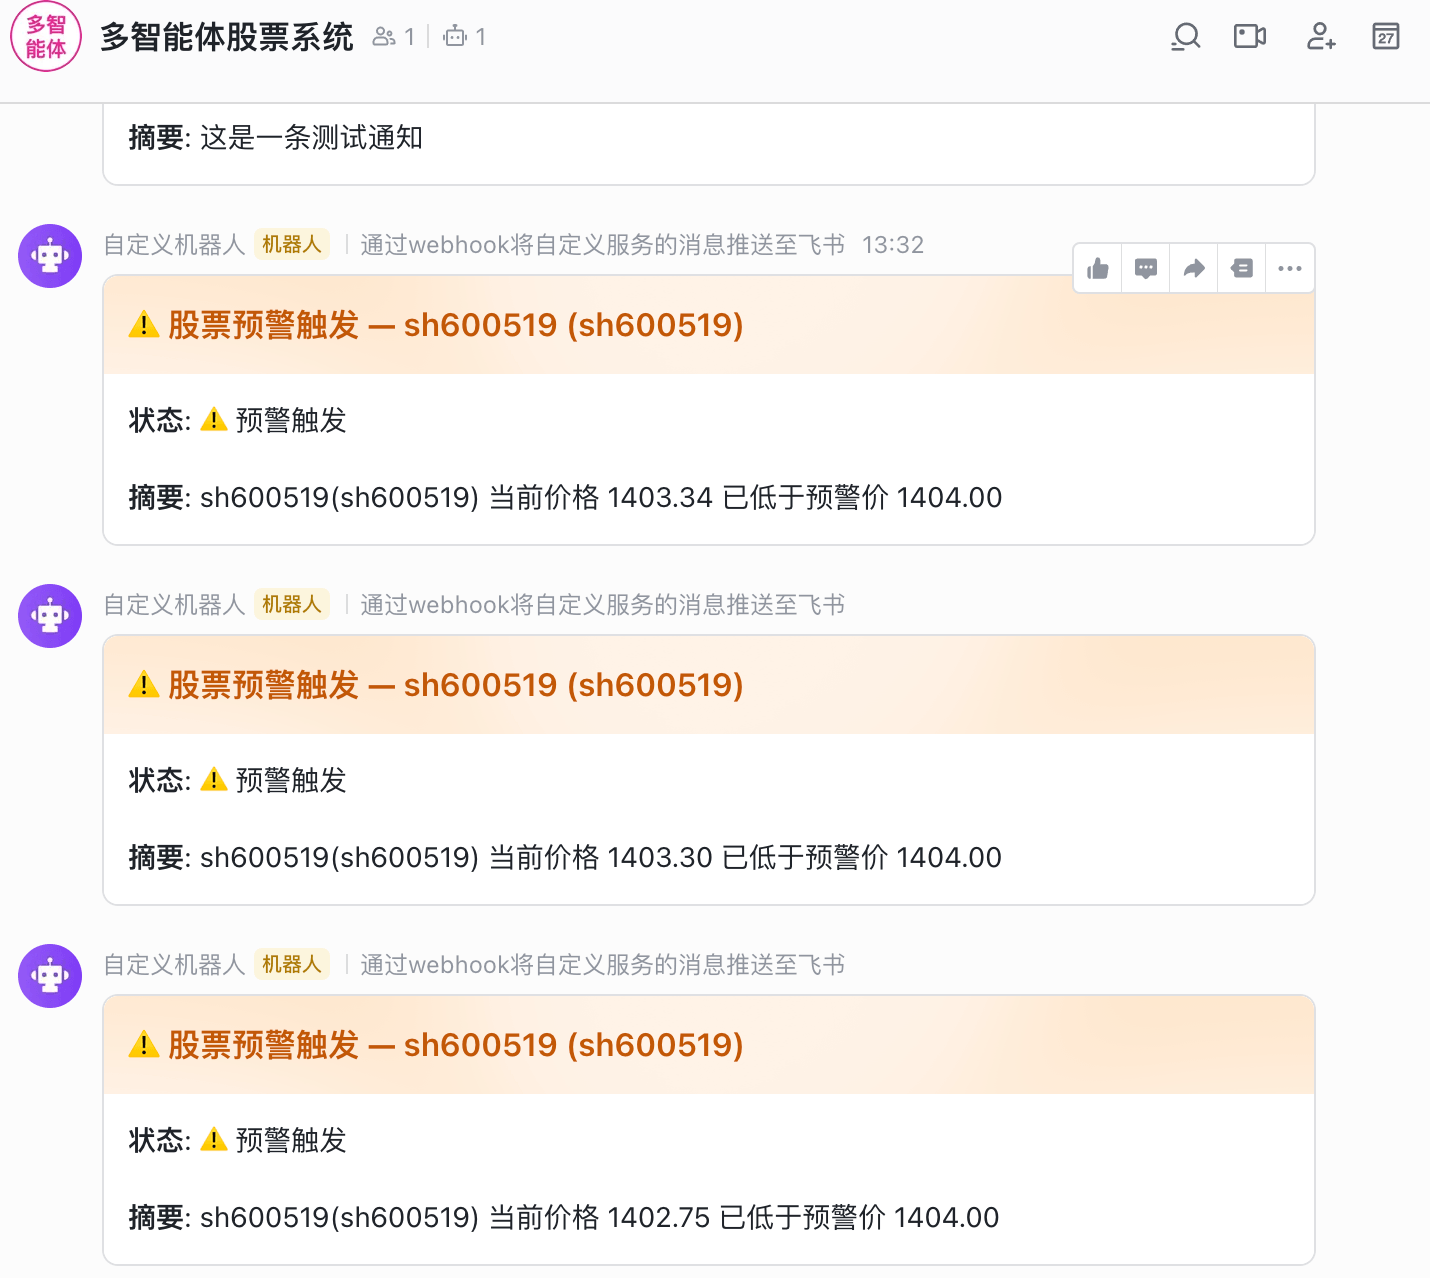The image size is (1430, 1278).
Task: Click the status 预警触发 in the 1403.30 card
Action: click(x=291, y=780)
